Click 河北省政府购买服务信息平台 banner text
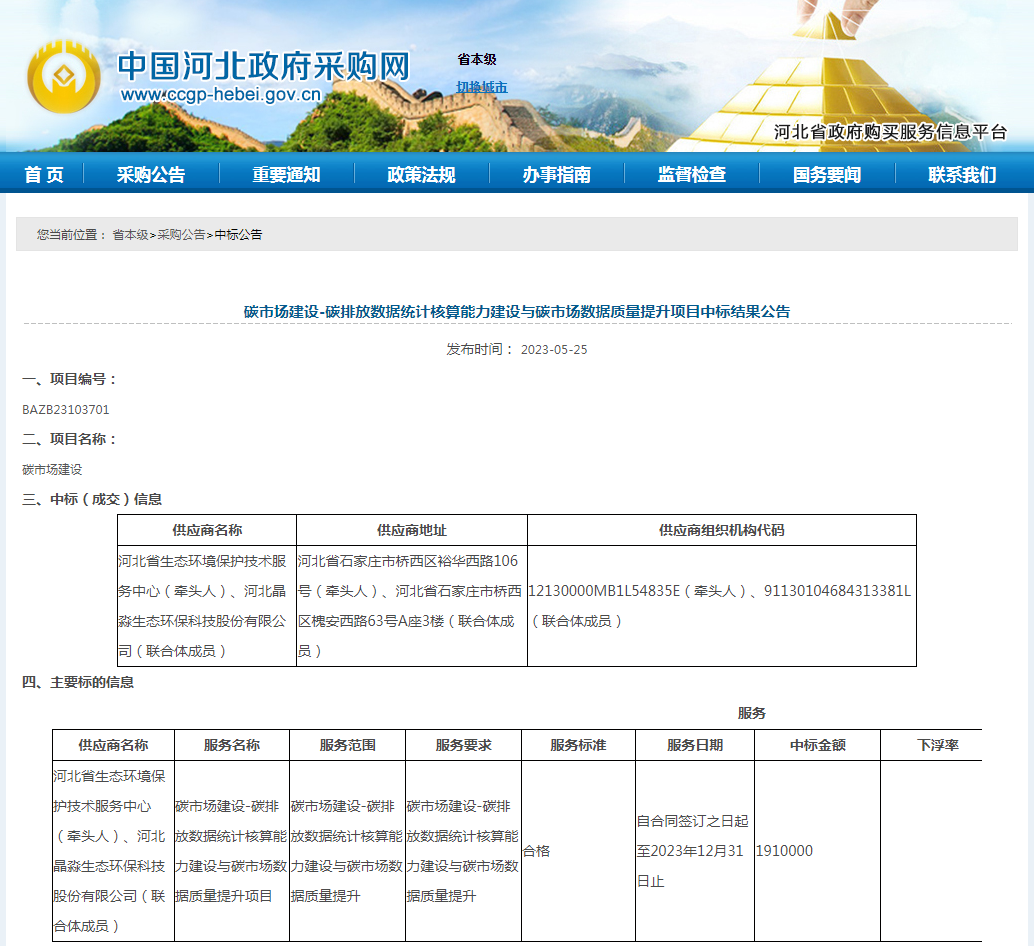Screen dimensions: 1034x946 click(890, 132)
